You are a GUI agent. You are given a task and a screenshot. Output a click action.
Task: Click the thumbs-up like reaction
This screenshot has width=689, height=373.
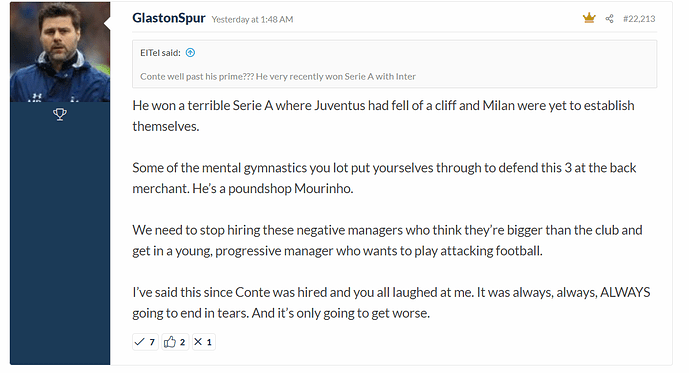click(x=175, y=342)
